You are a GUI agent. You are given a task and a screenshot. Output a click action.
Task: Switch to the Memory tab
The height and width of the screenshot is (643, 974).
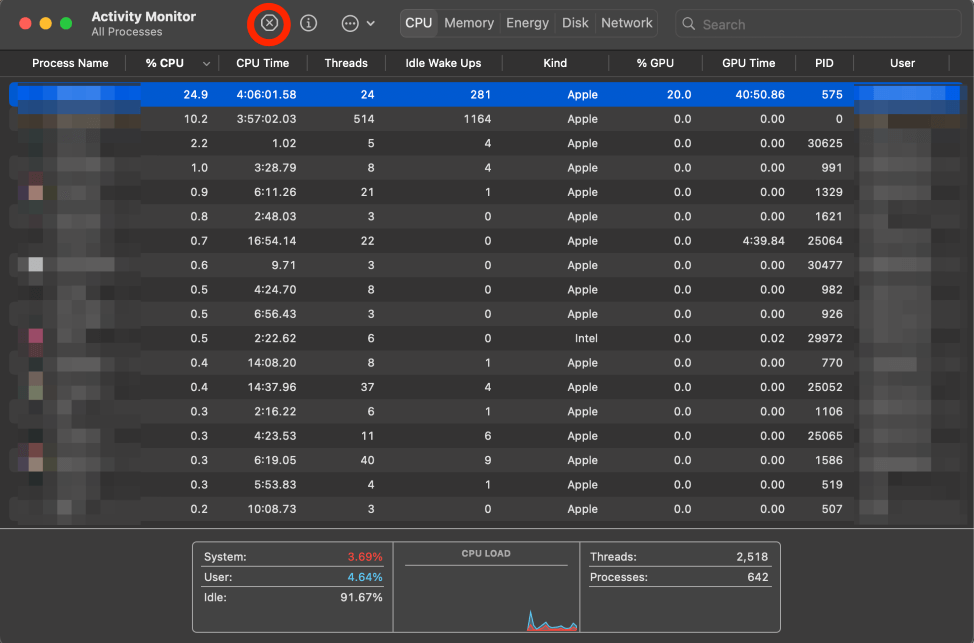(x=469, y=23)
